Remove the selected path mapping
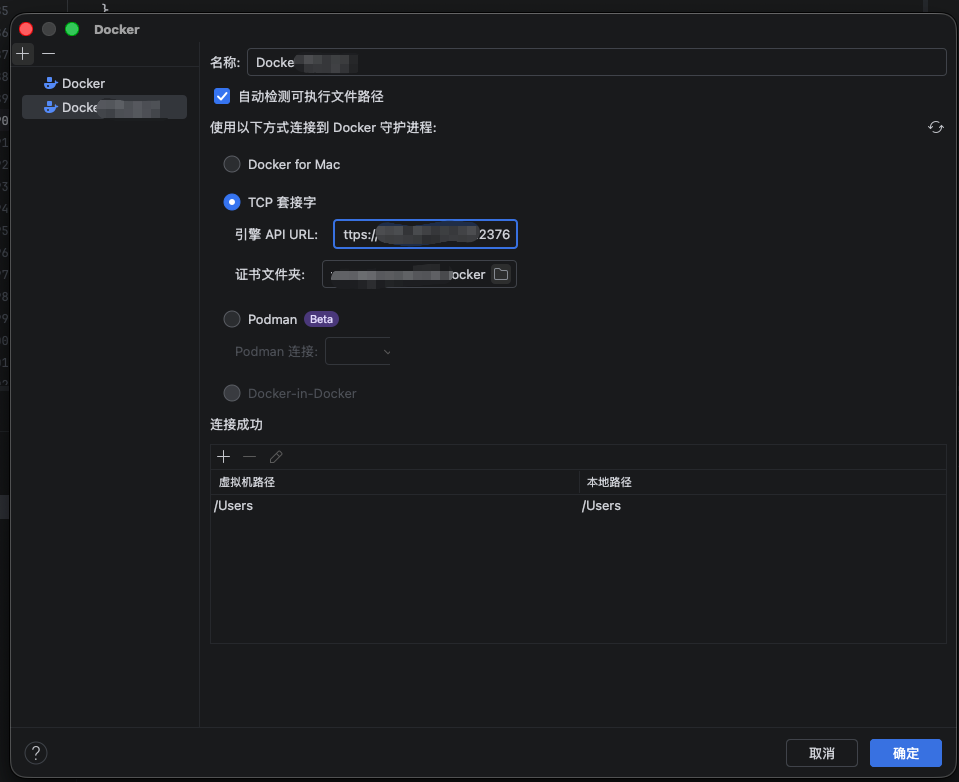This screenshot has width=959, height=782. tap(250, 457)
